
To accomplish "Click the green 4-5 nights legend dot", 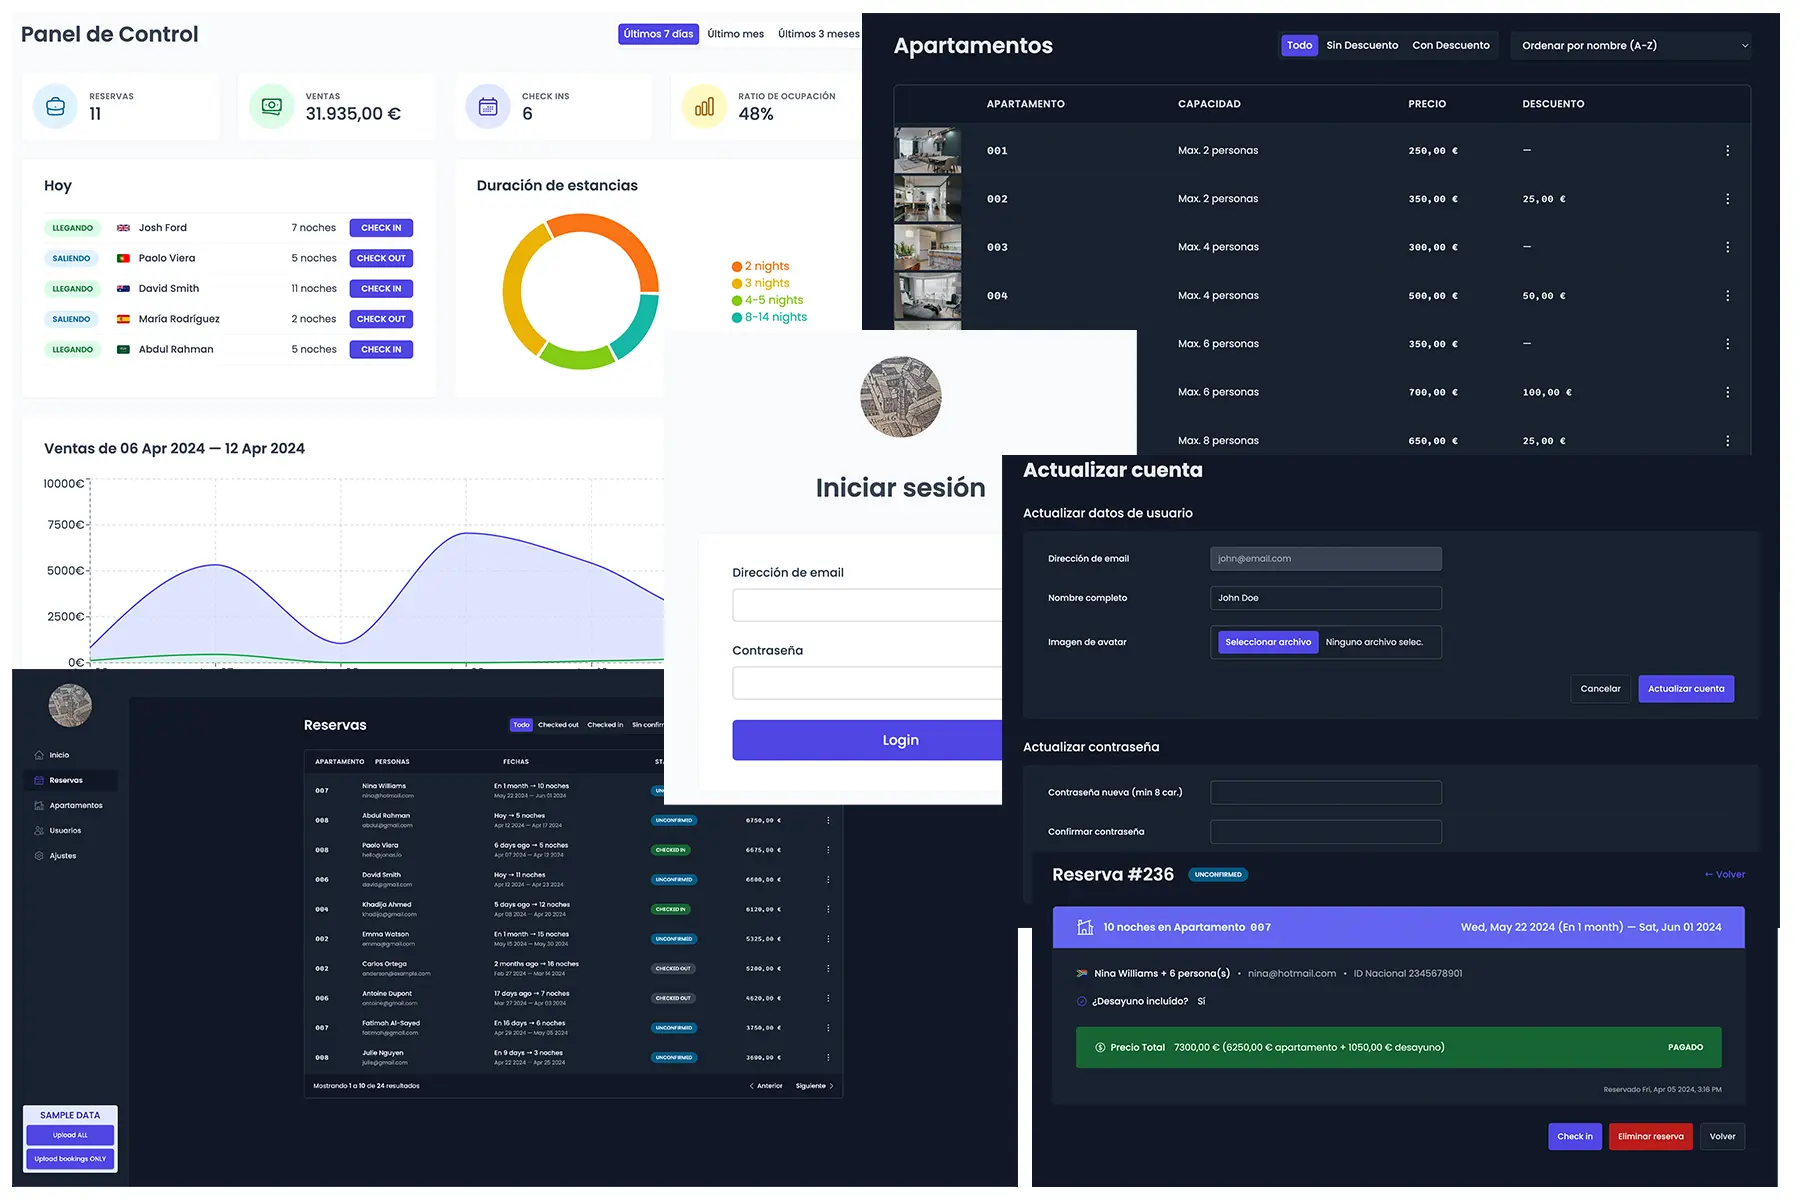I will [x=737, y=301].
